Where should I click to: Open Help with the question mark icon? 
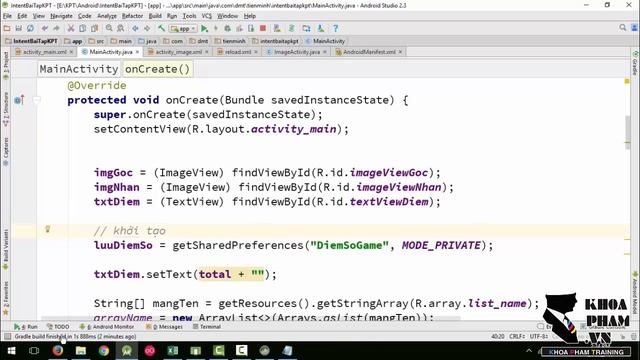click(336, 28)
